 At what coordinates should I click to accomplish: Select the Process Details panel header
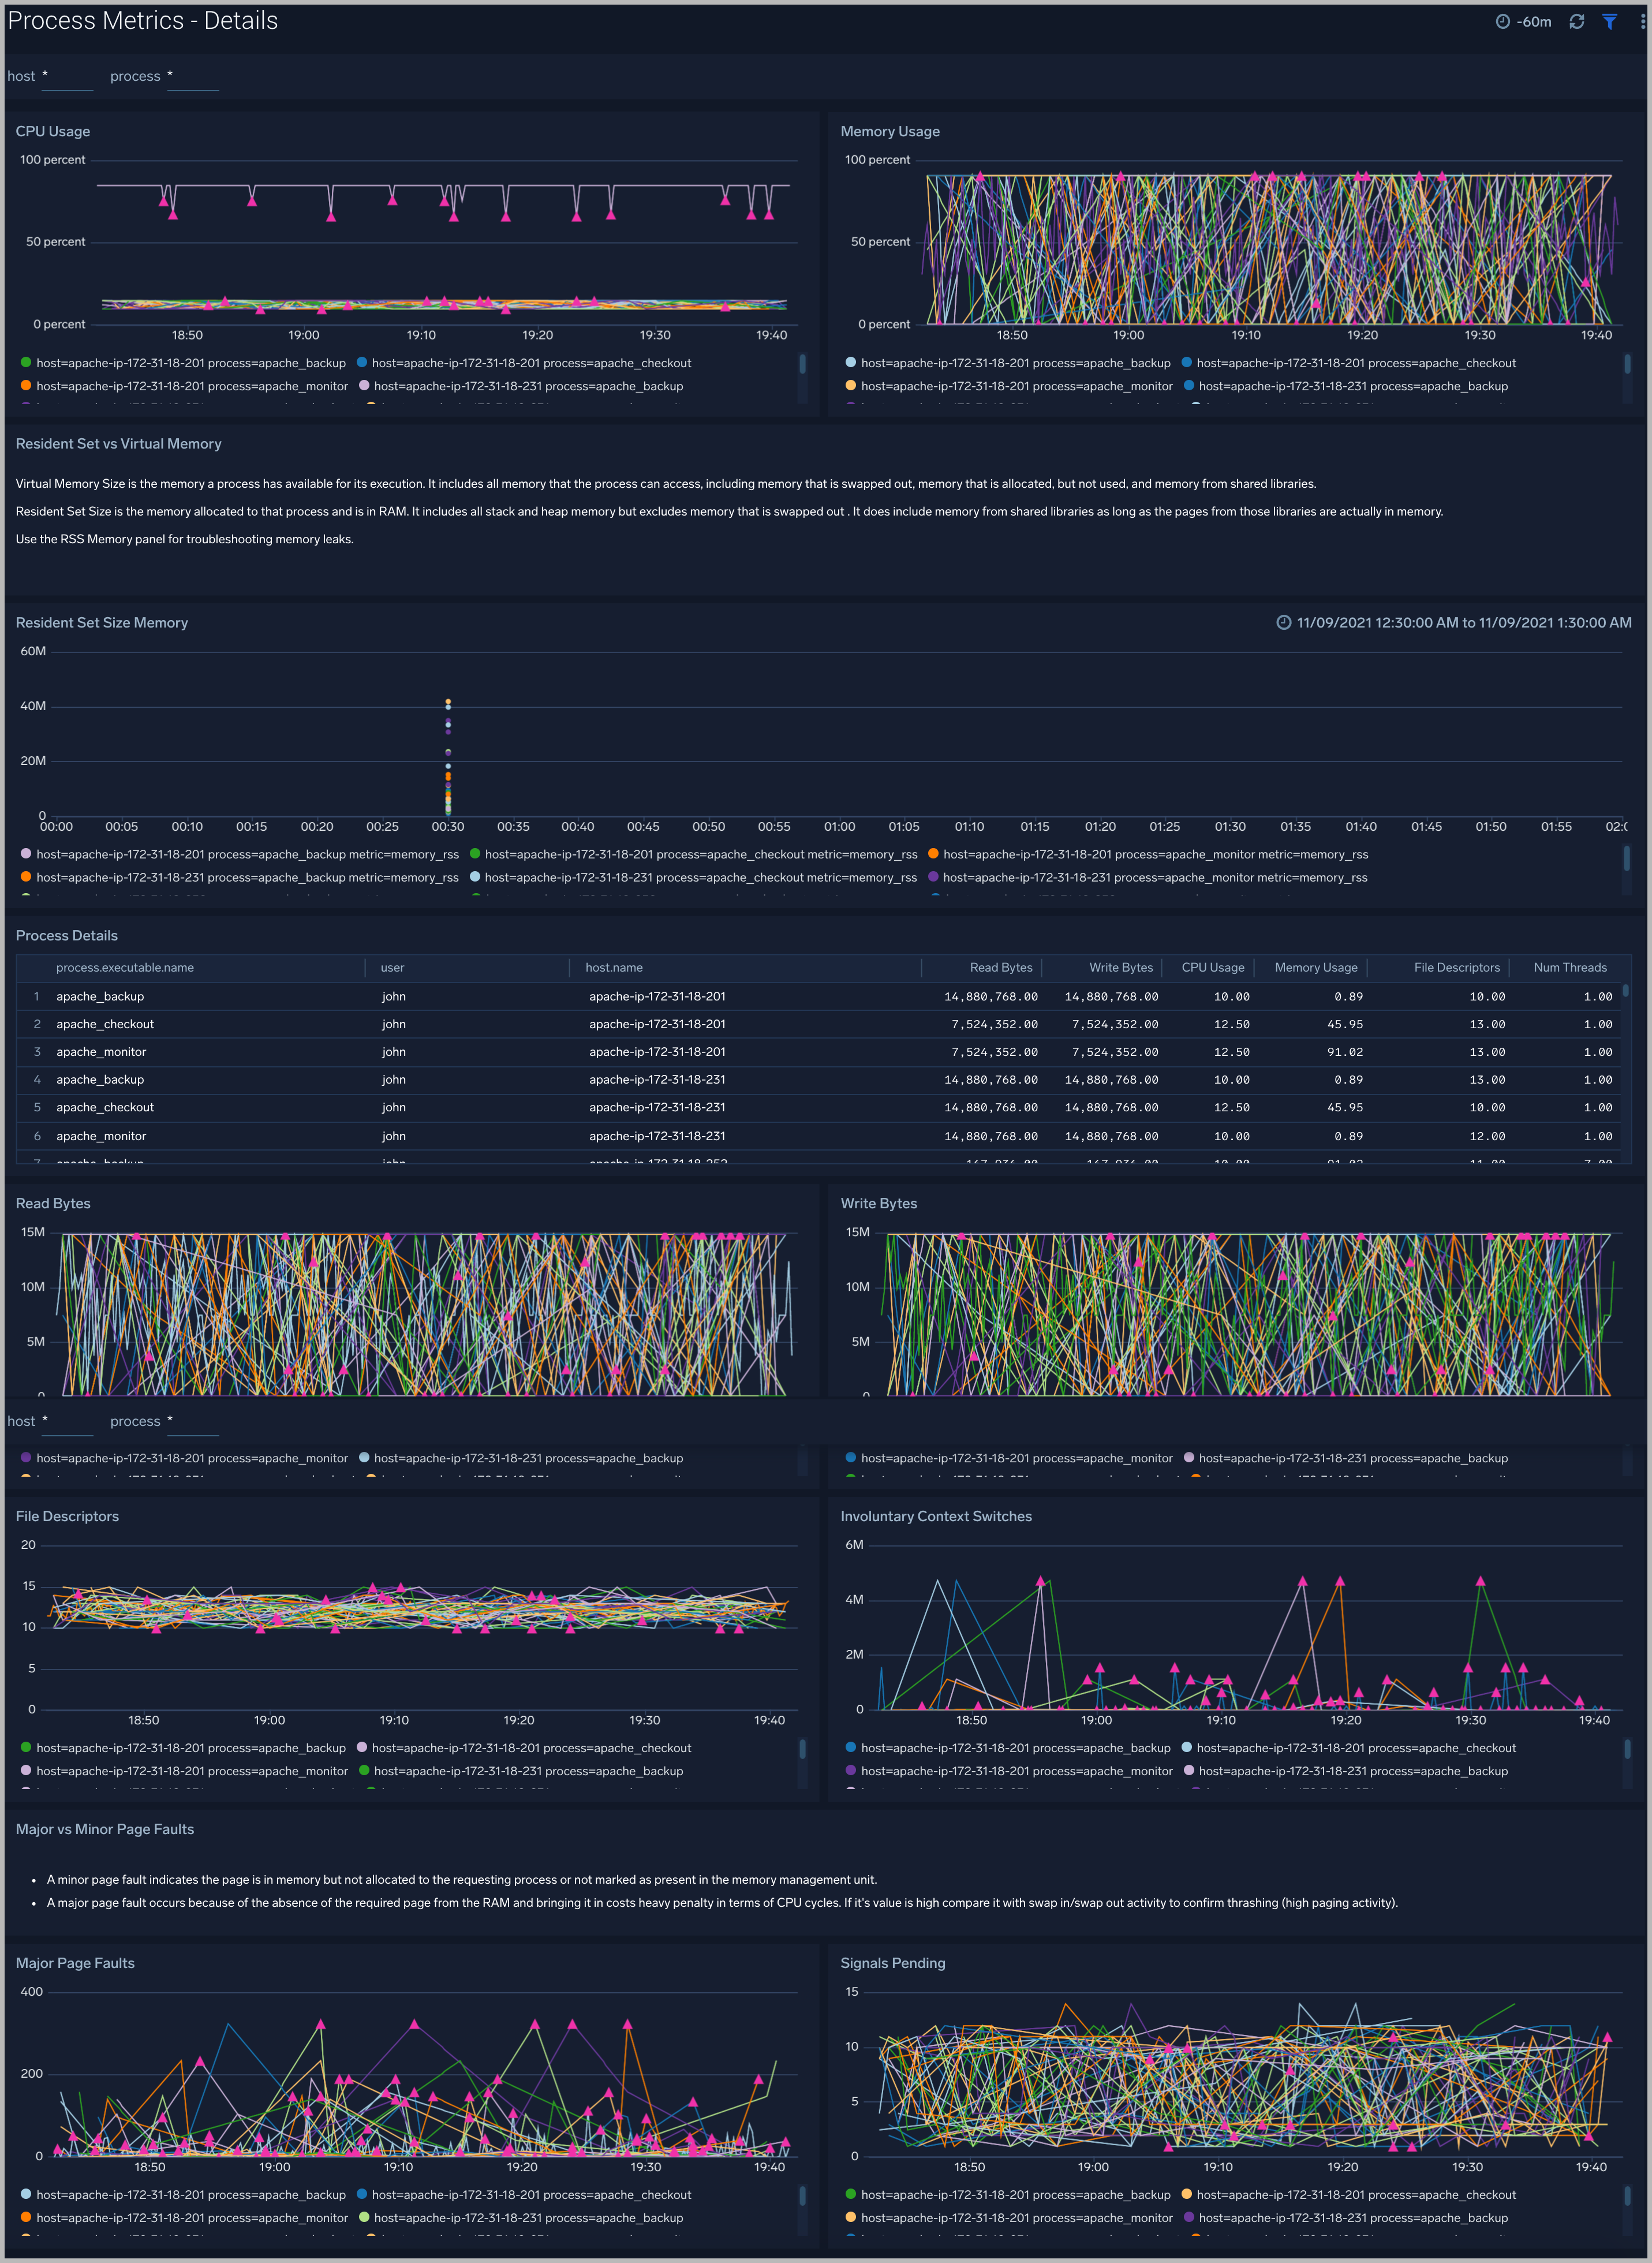66,935
